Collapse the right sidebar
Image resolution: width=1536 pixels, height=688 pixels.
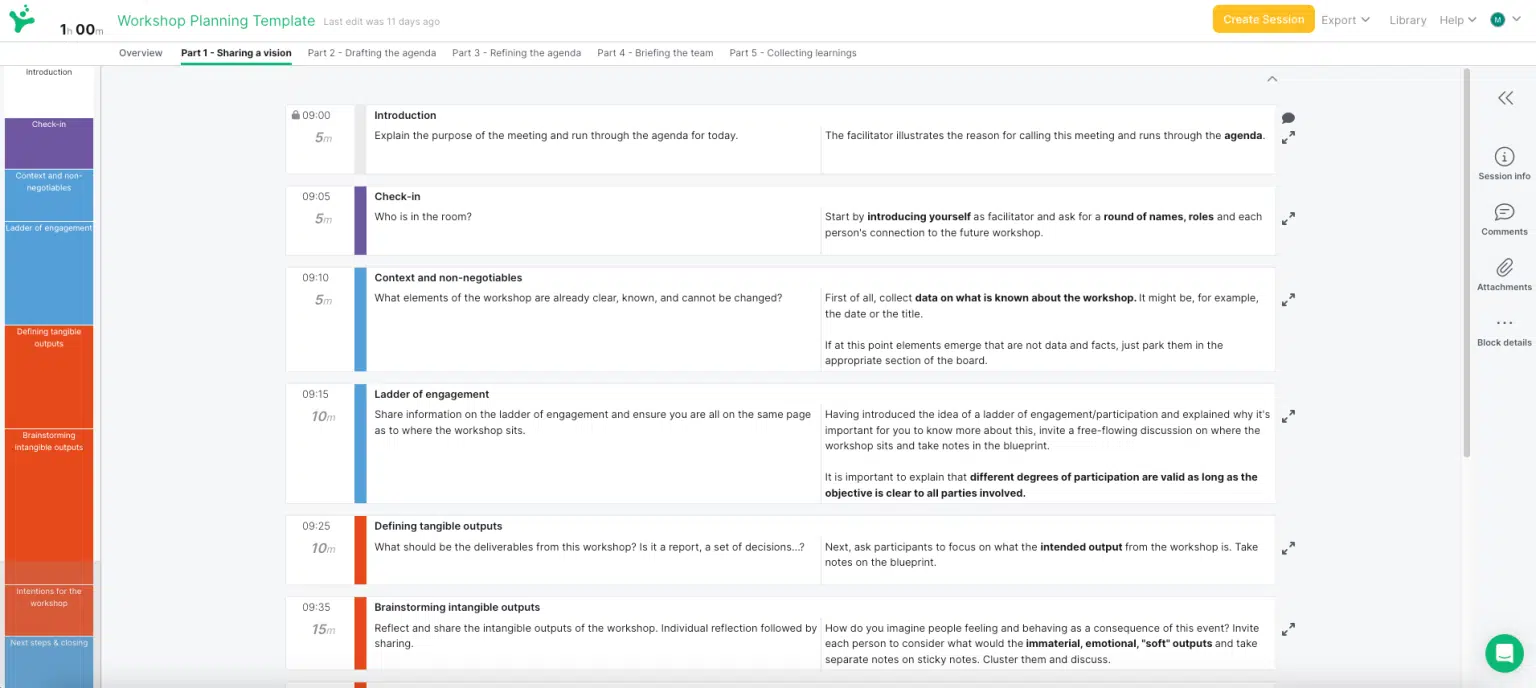click(x=1505, y=98)
